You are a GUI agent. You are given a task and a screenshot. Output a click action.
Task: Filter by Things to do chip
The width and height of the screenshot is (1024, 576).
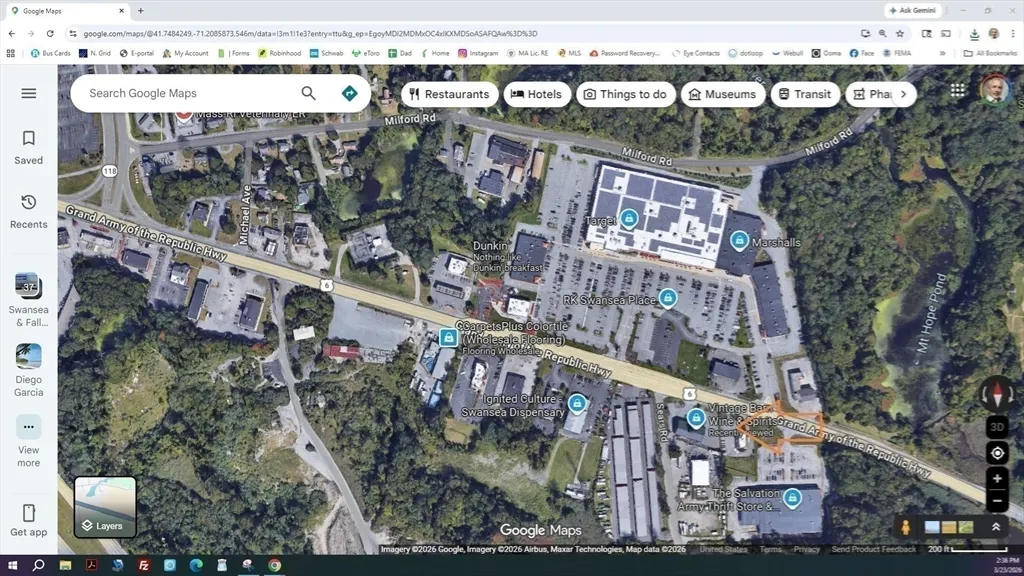click(625, 94)
